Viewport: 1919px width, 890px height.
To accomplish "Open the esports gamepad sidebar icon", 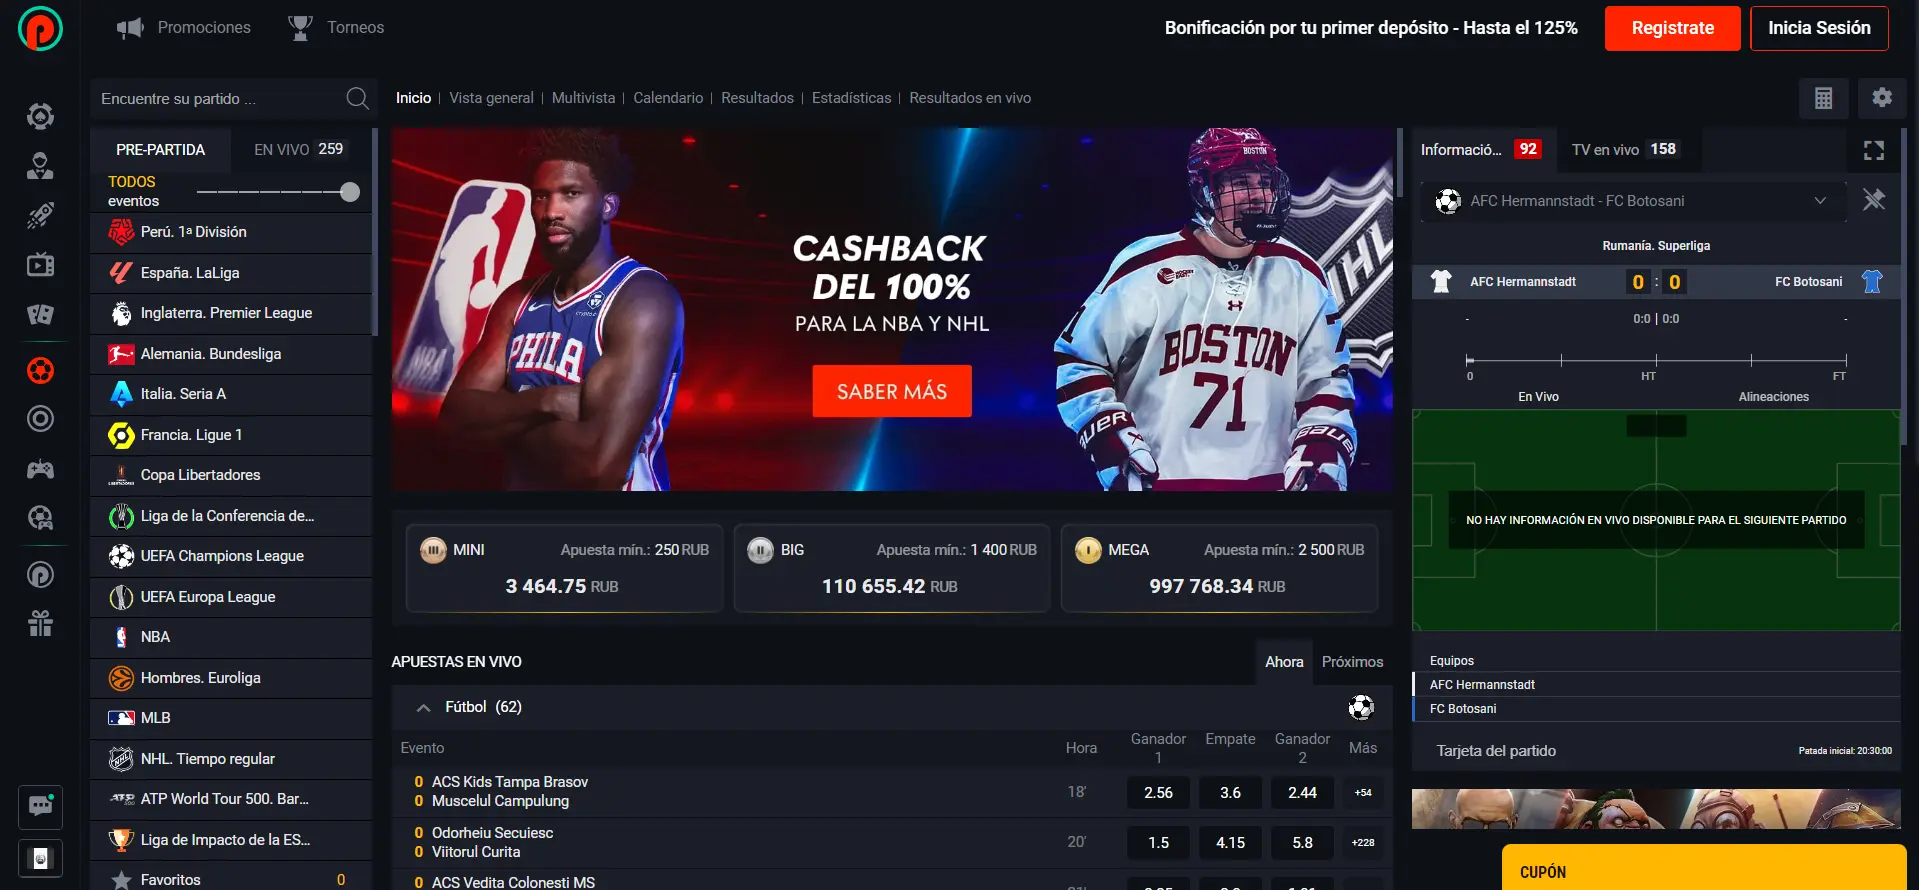I will [x=40, y=469].
